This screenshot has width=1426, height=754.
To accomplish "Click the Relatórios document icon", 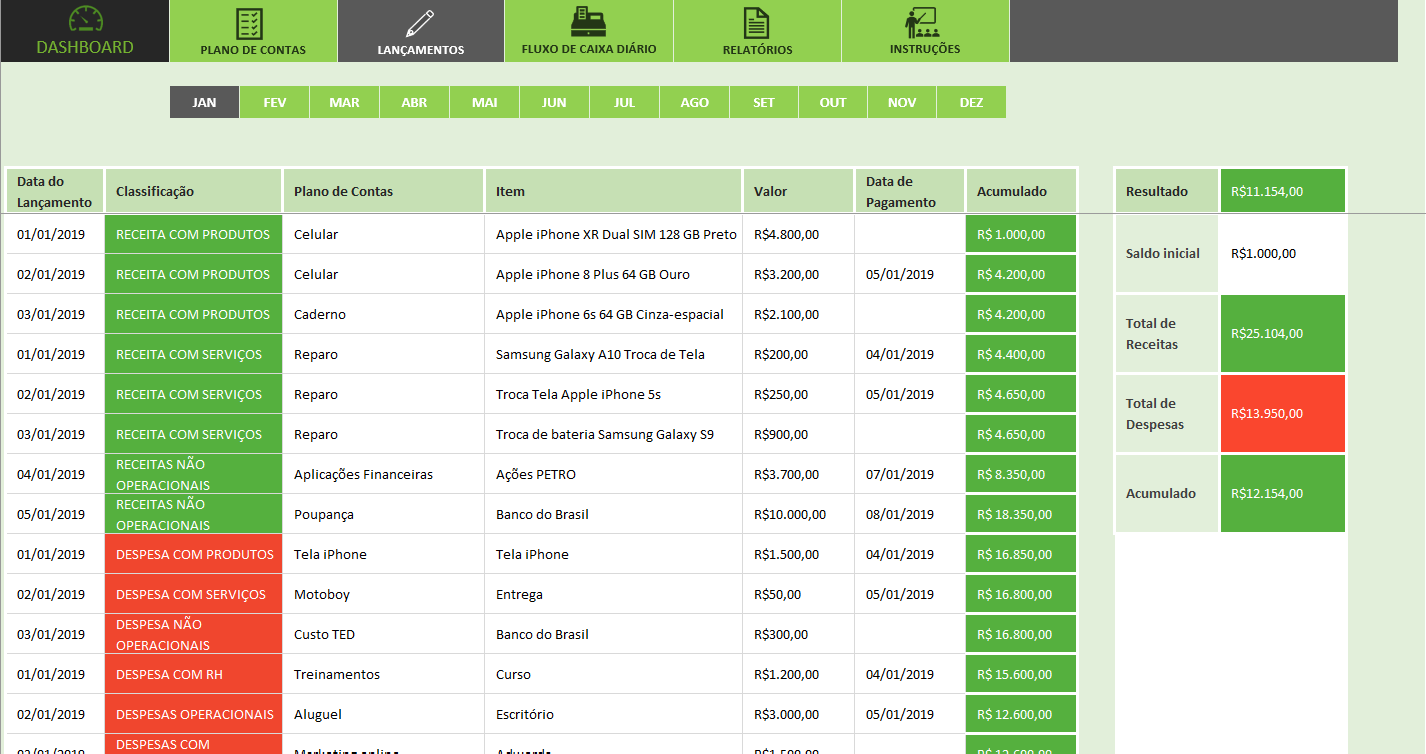I will pos(757,23).
